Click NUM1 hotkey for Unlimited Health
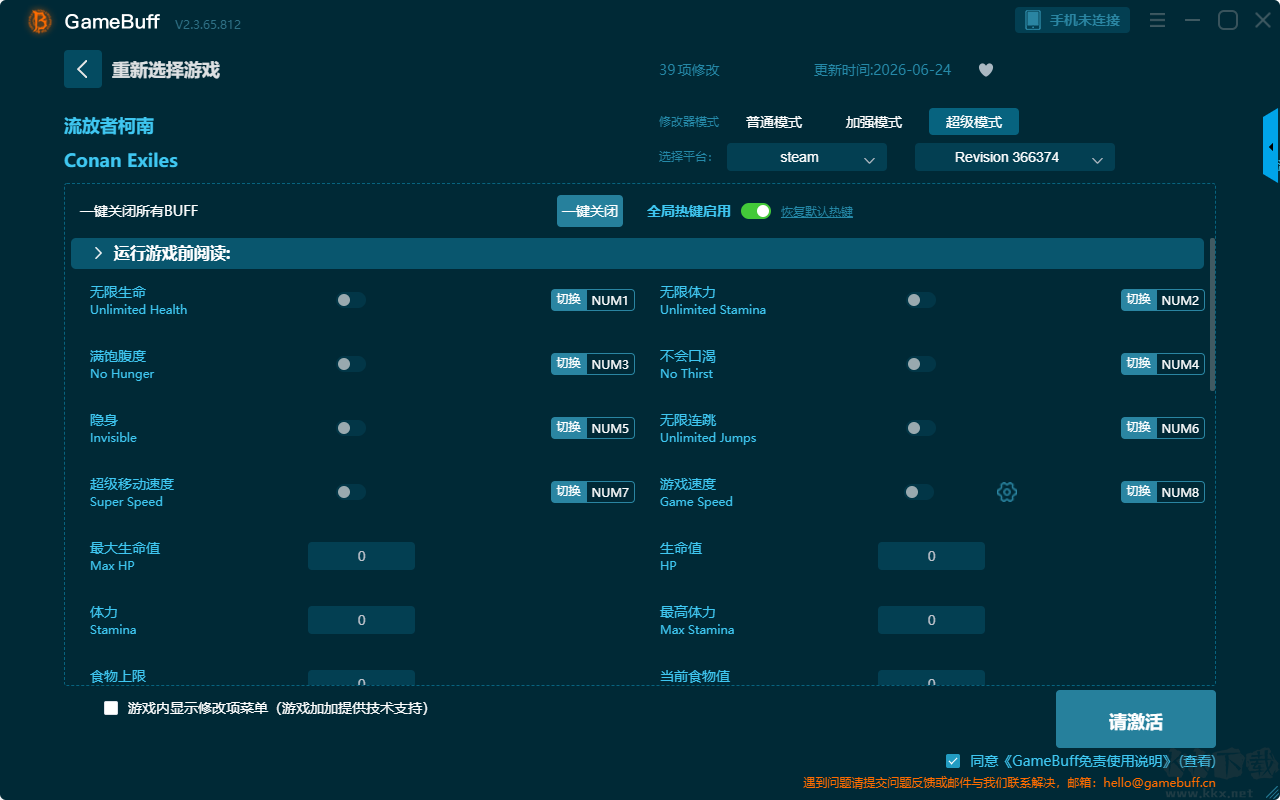 [610, 300]
